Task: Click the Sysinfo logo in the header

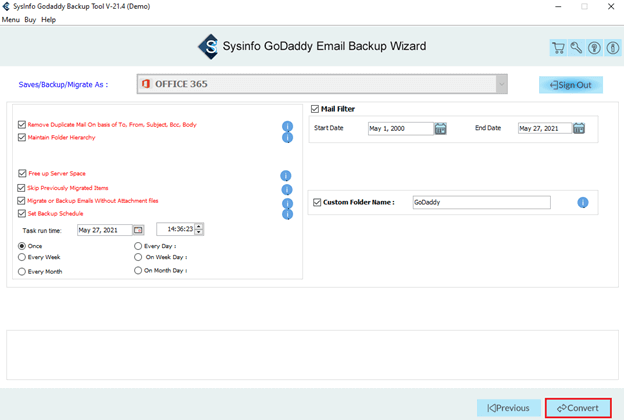Action: pos(208,47)
